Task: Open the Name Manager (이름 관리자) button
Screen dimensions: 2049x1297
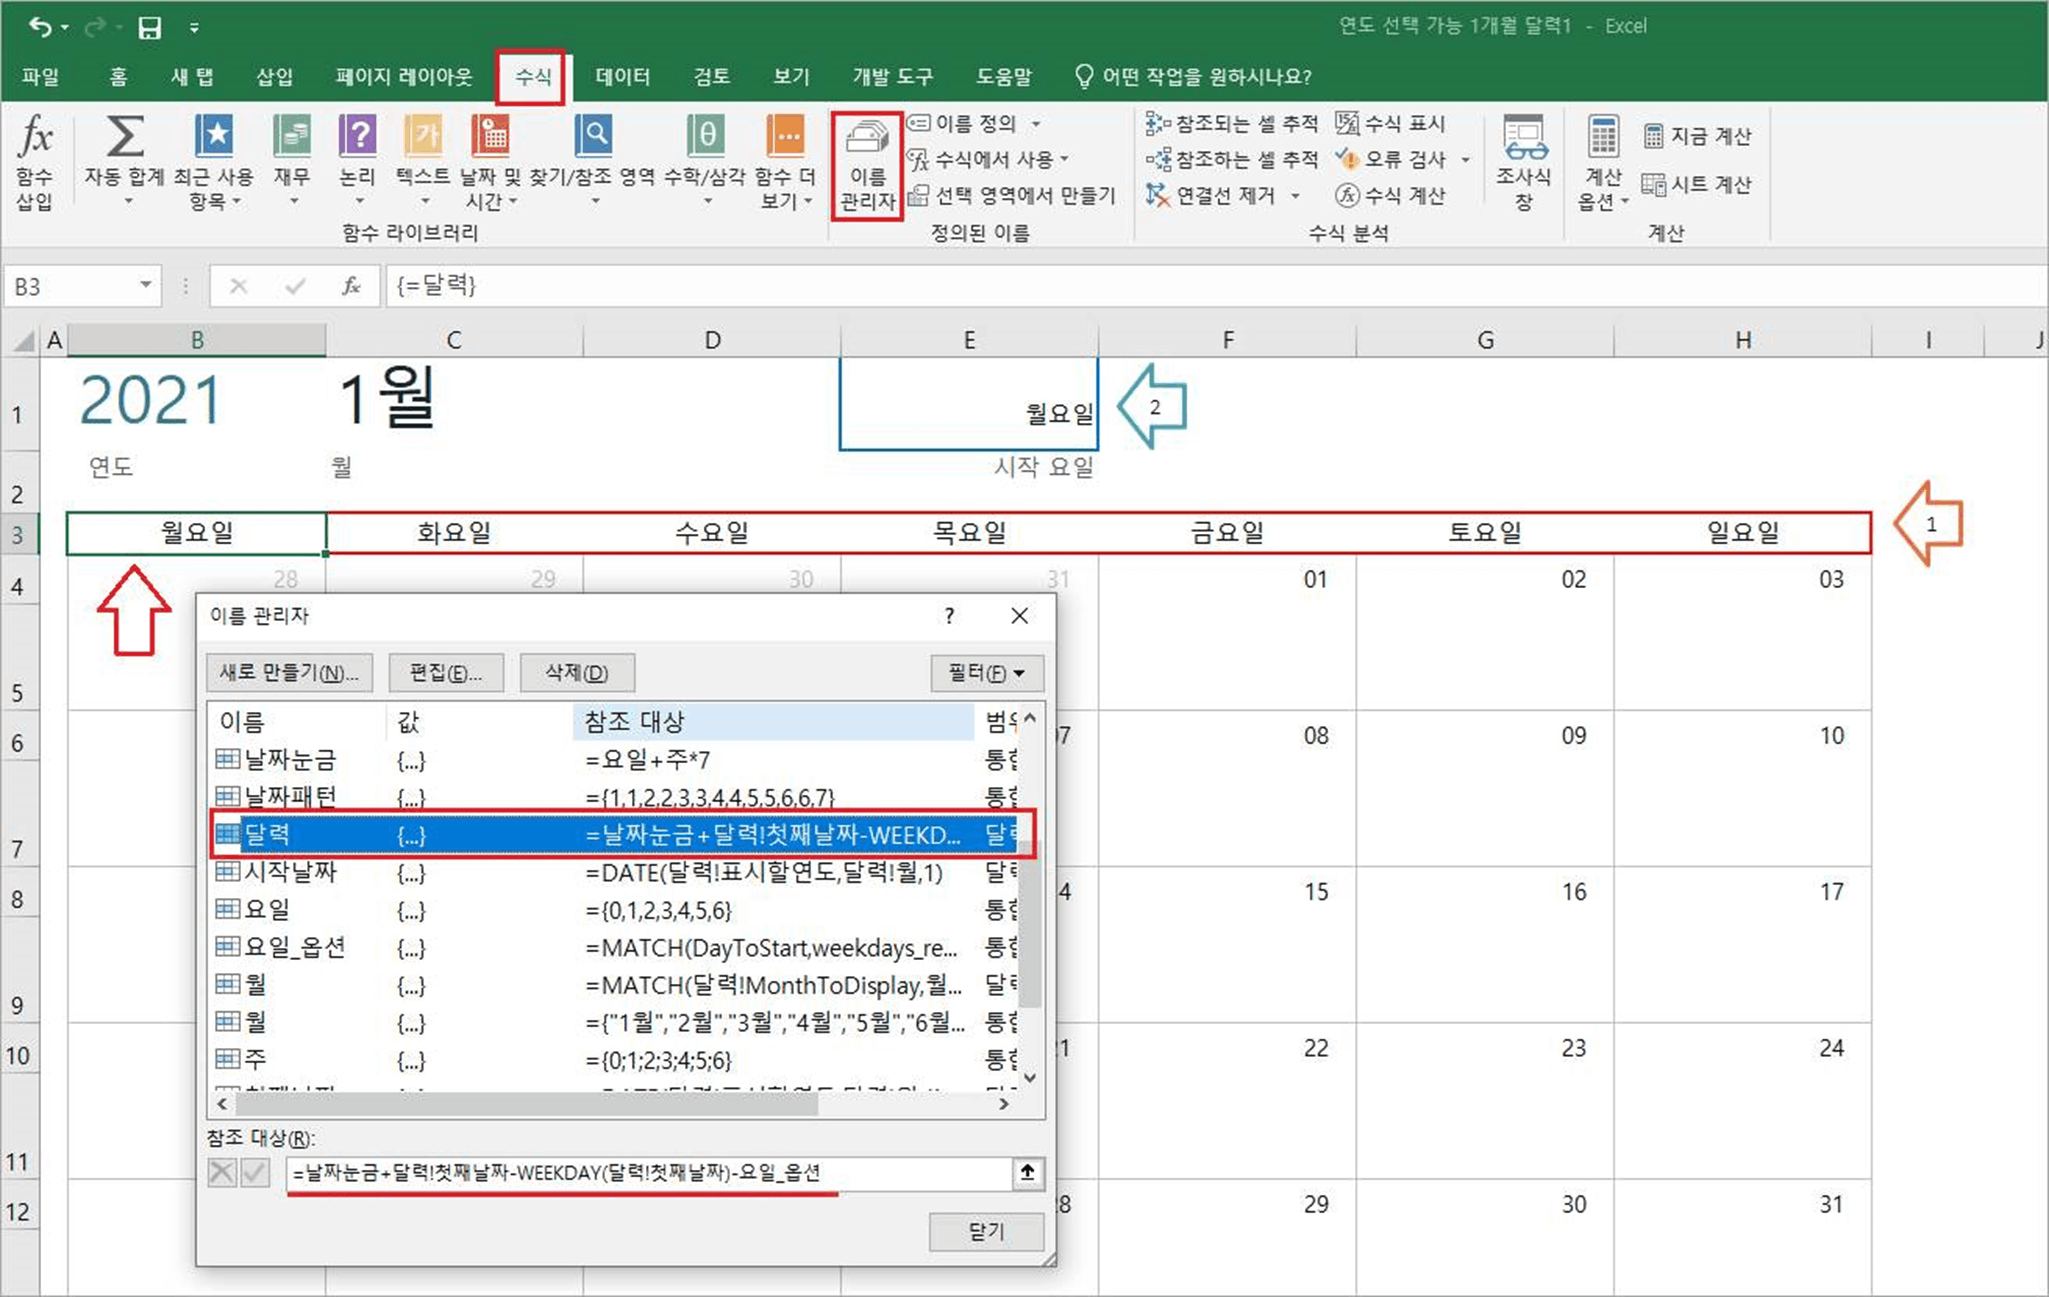Action: [867, 165]
